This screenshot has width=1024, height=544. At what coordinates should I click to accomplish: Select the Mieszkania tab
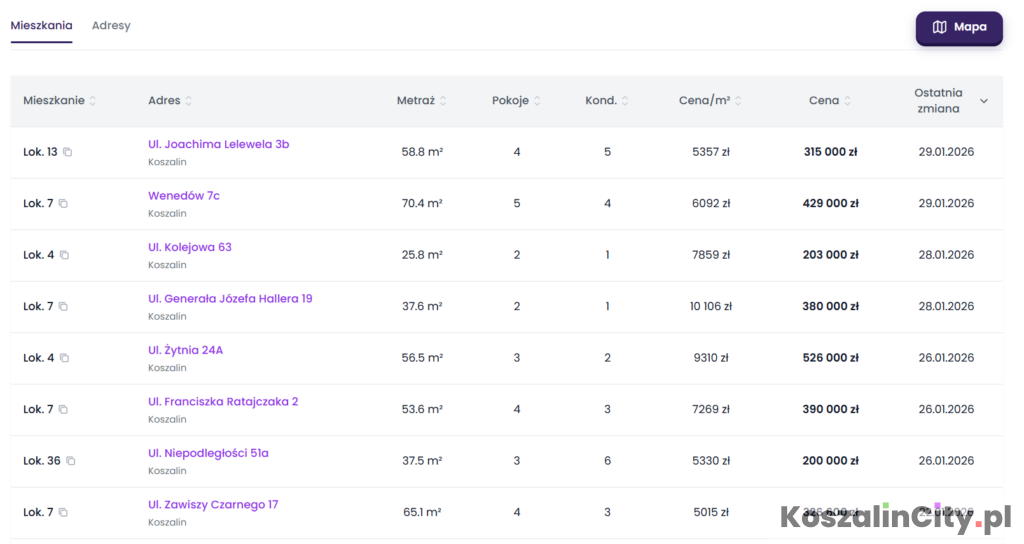[41, 26]
